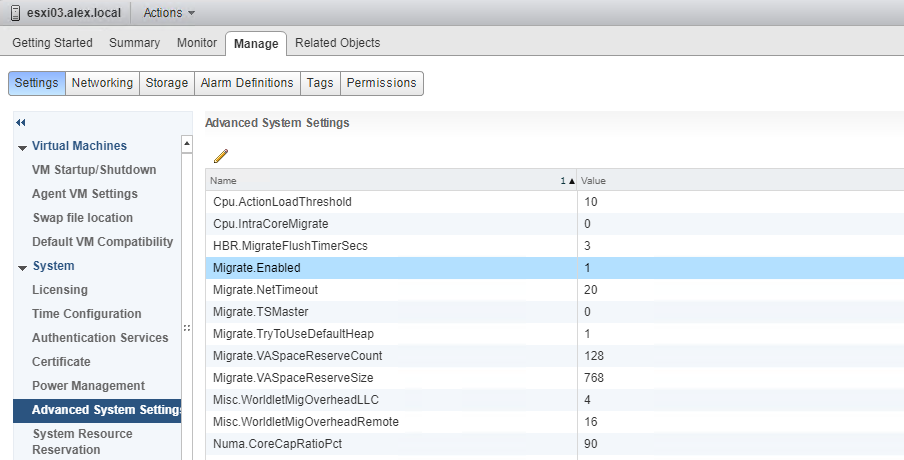Go to the Summary tab

tap(134, 43)
